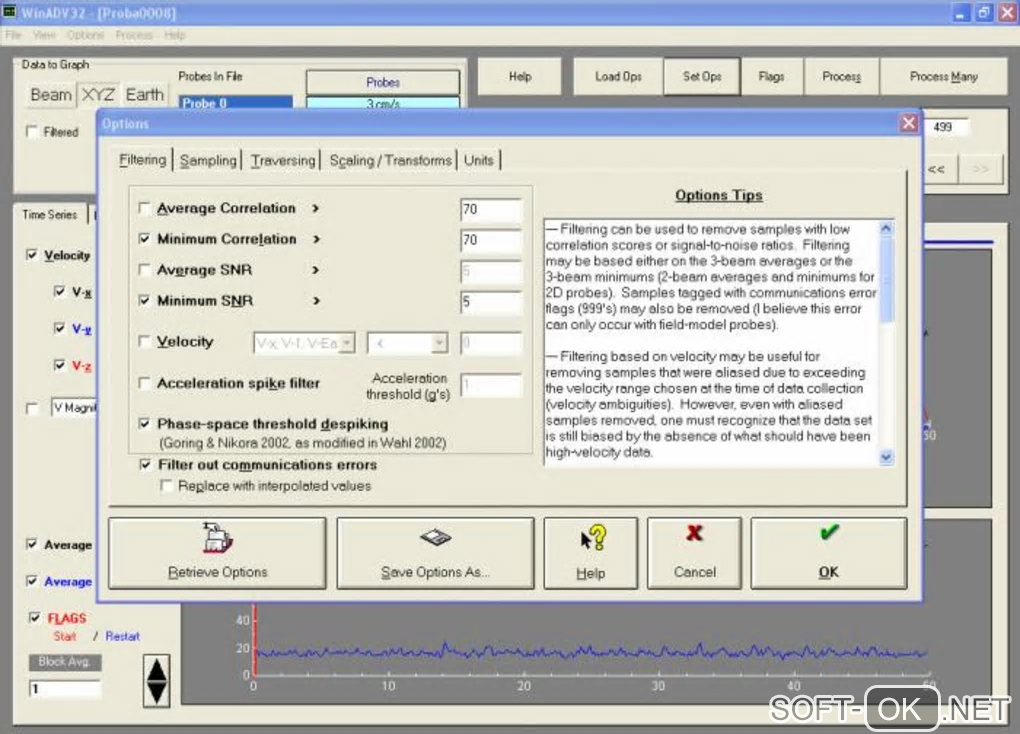Toggle the V-x series checkbox
Screen dimensions: 1020x734
(59, 292)
